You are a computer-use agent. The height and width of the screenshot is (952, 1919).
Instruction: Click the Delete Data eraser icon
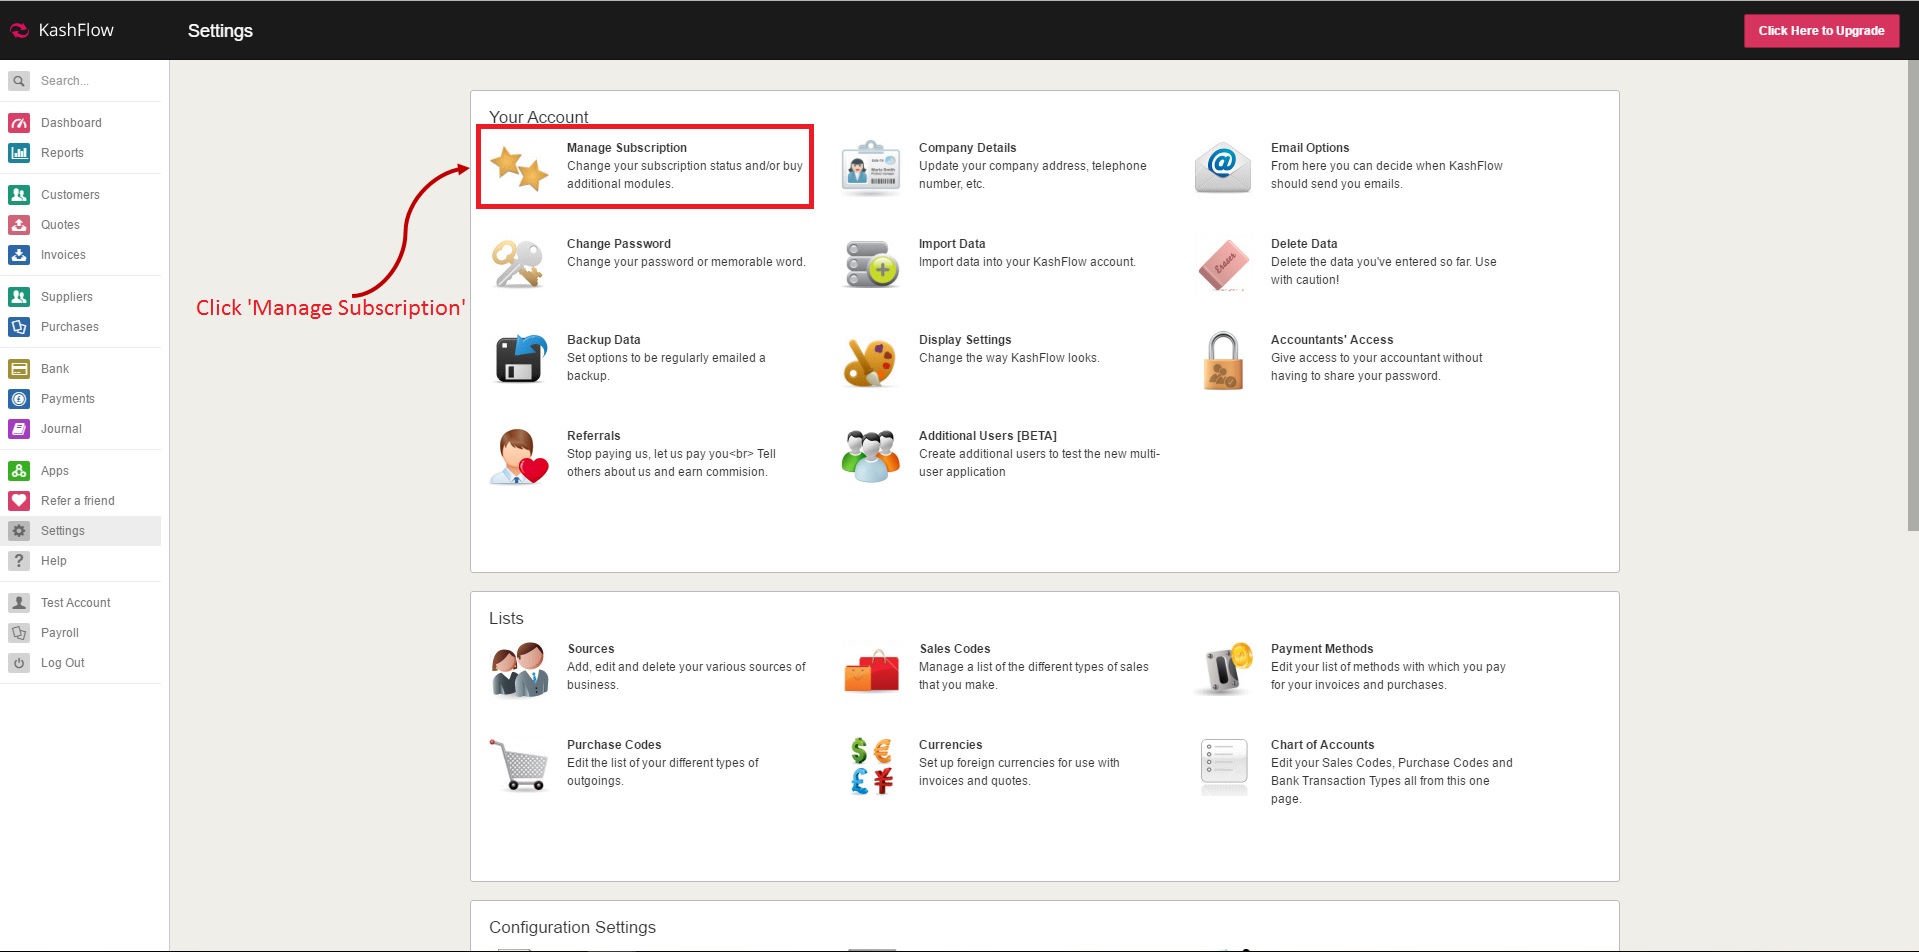[1222, 264]
